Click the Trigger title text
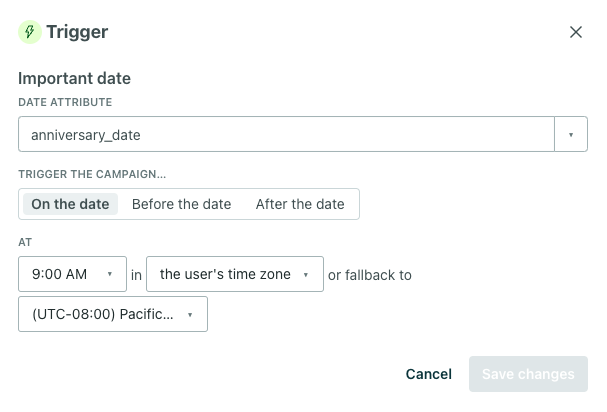The width and height of the screenshot is (607, 412). point(77,32)
